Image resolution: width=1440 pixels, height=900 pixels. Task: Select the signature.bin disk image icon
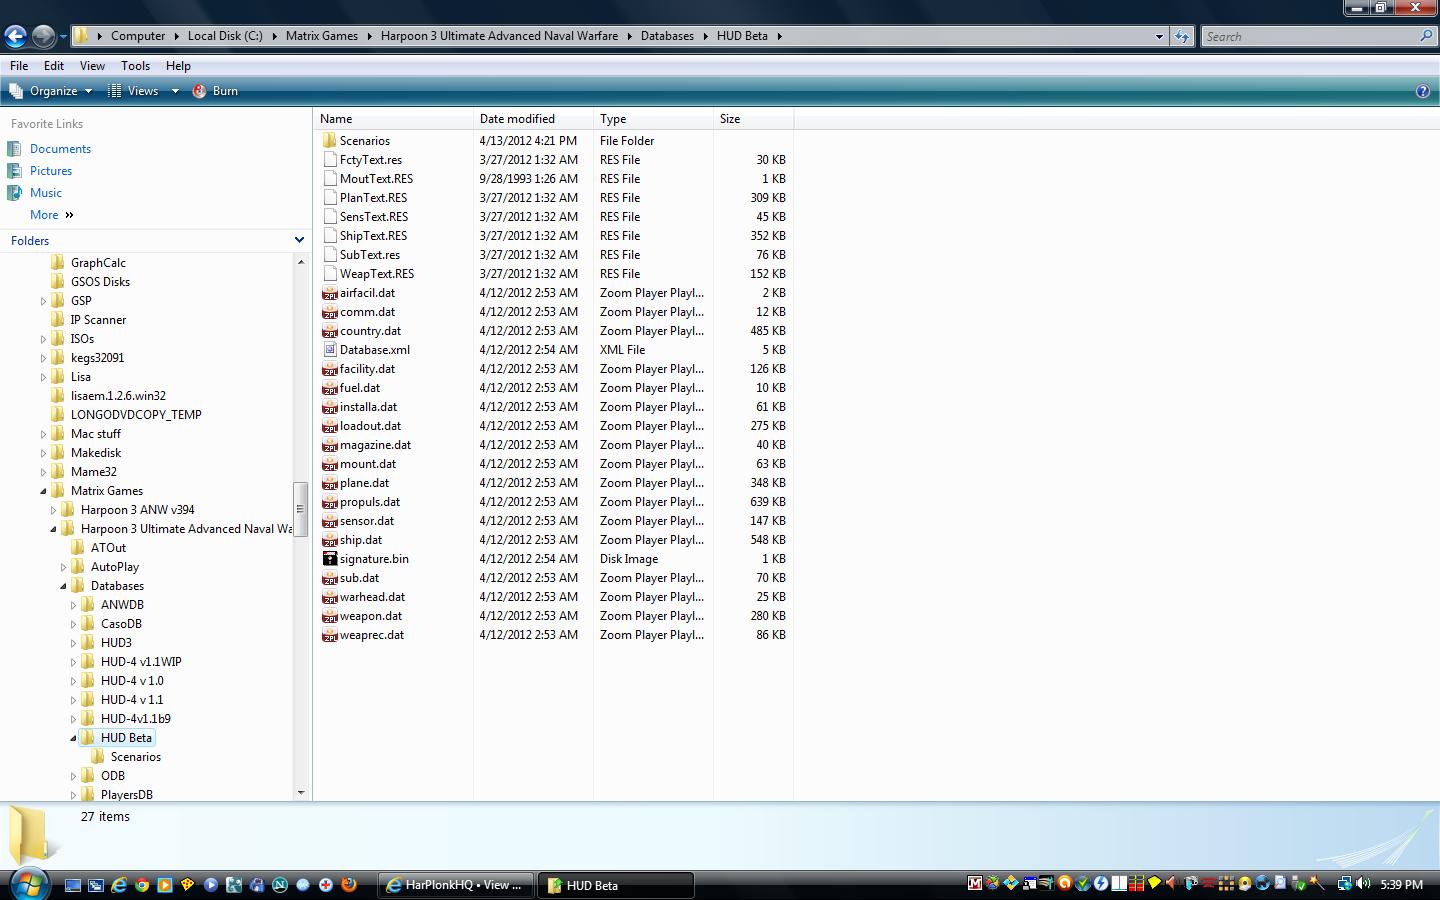tap(329, 559)
